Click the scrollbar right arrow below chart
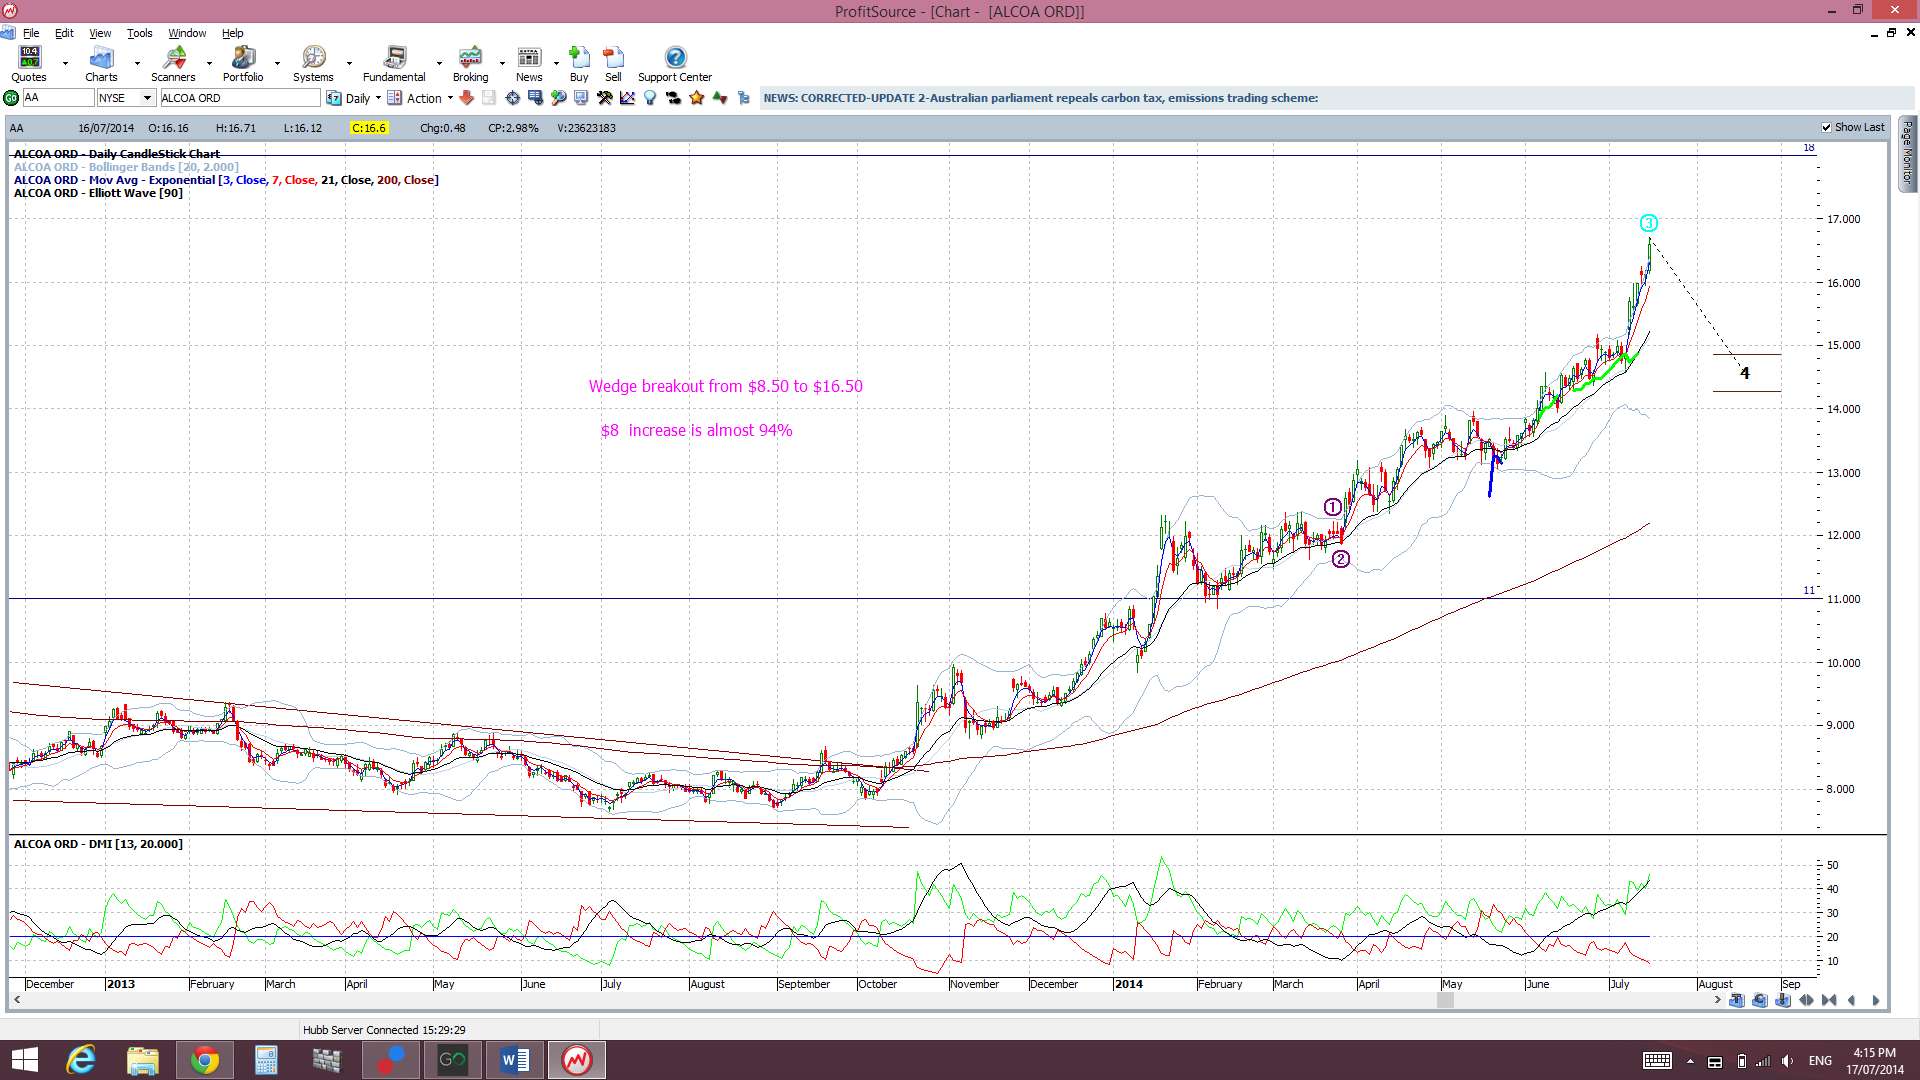Image resolution: width=1920 pixels, height=1080 pixels. click(1717, 1000)
